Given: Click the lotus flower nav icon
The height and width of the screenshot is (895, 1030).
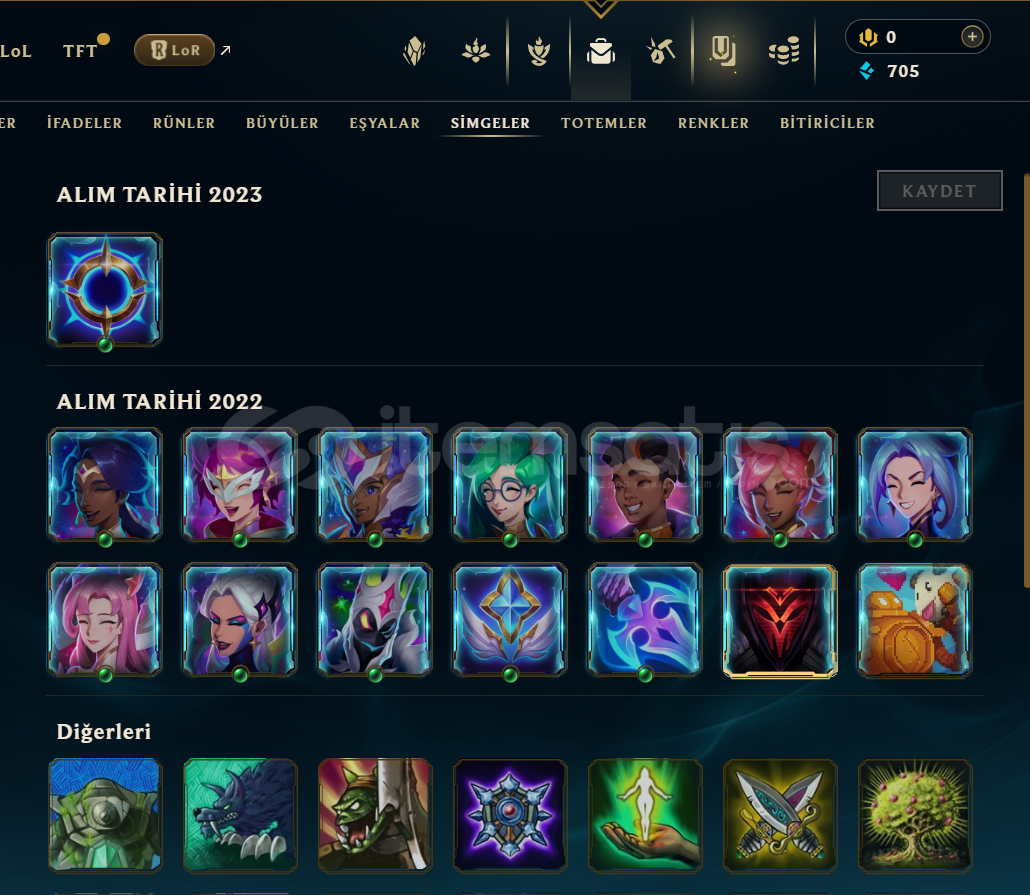Looking at the screenshot, I should 476,51.
